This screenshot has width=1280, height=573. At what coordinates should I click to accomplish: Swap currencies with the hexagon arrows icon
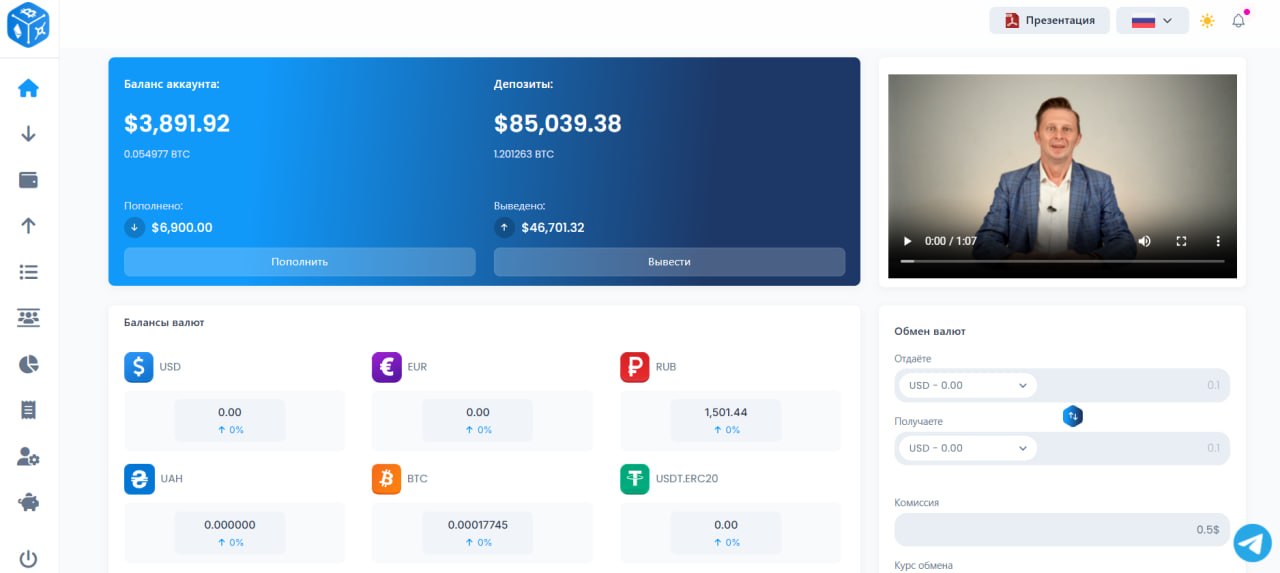(x=1072, y=416)
